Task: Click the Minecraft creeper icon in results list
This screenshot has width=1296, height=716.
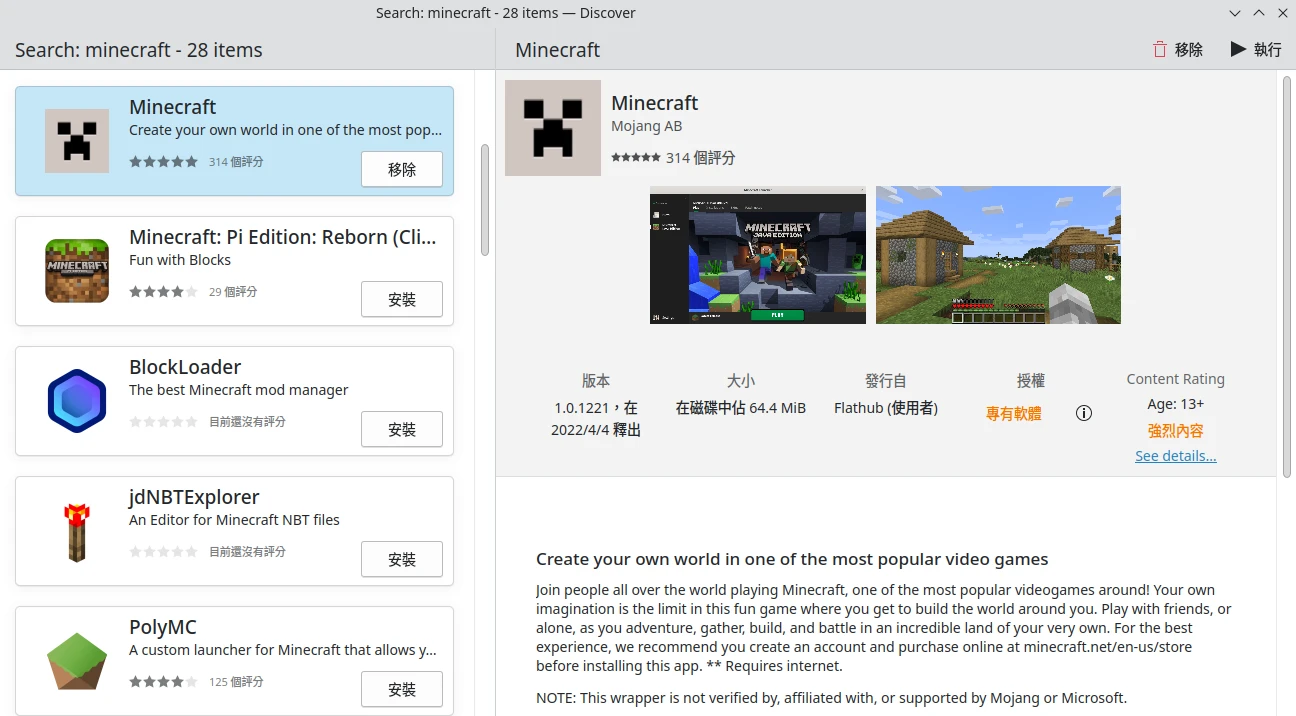Action: [77, 141]
